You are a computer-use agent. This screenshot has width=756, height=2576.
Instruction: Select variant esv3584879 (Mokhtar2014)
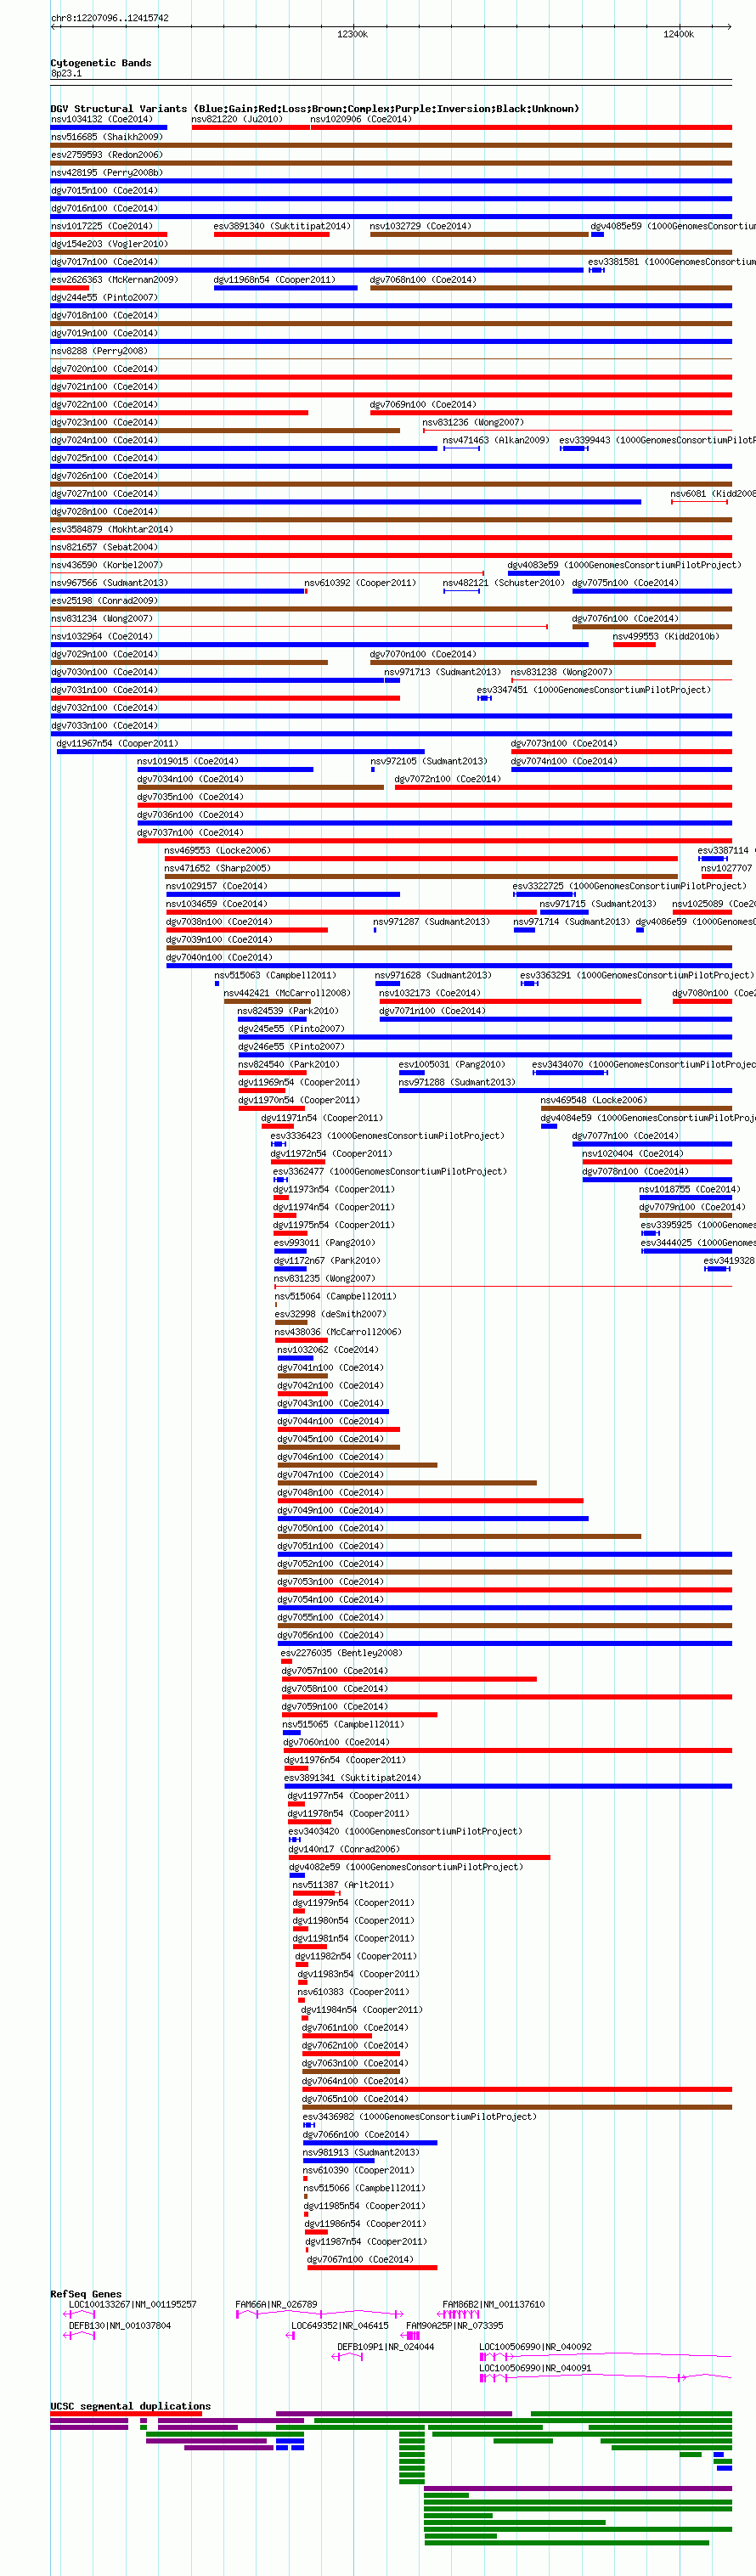coord(112,529)
